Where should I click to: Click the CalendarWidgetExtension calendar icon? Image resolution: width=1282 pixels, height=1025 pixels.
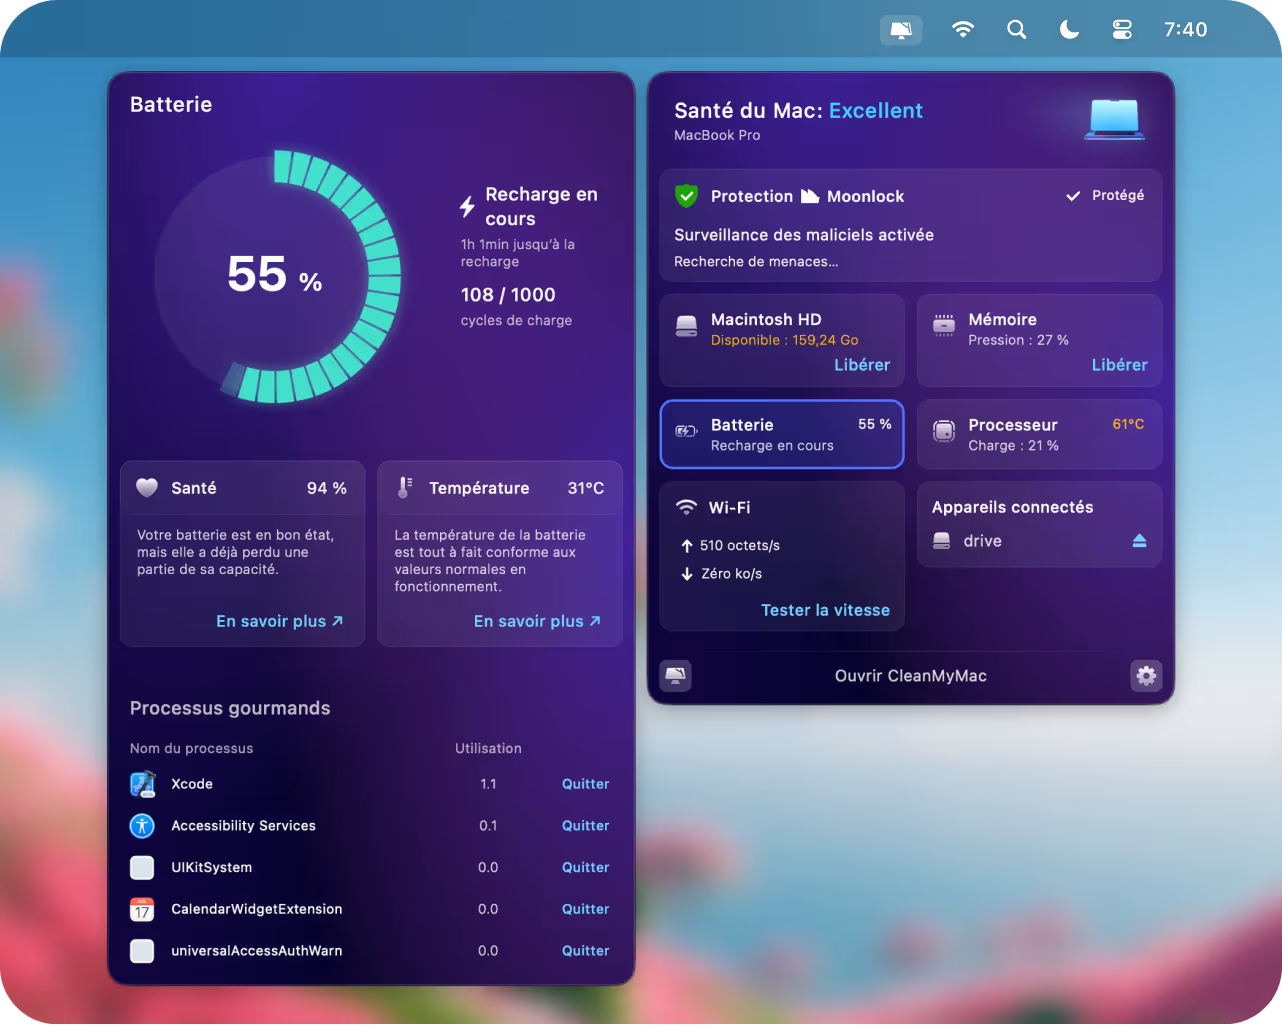coord(142,909)
